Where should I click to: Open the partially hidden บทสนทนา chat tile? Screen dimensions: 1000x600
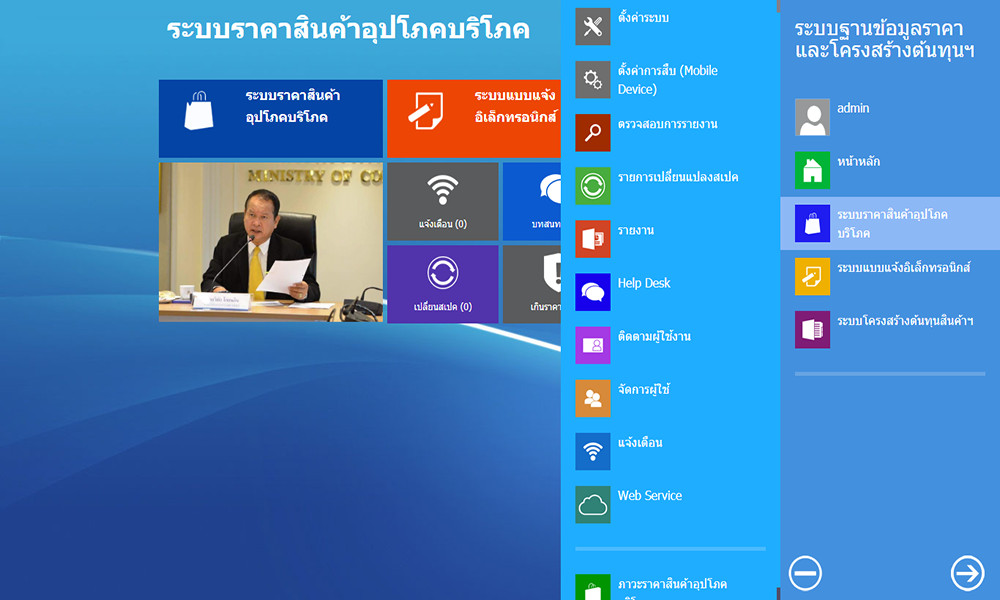pyautogui.click(x=532, y=201)
